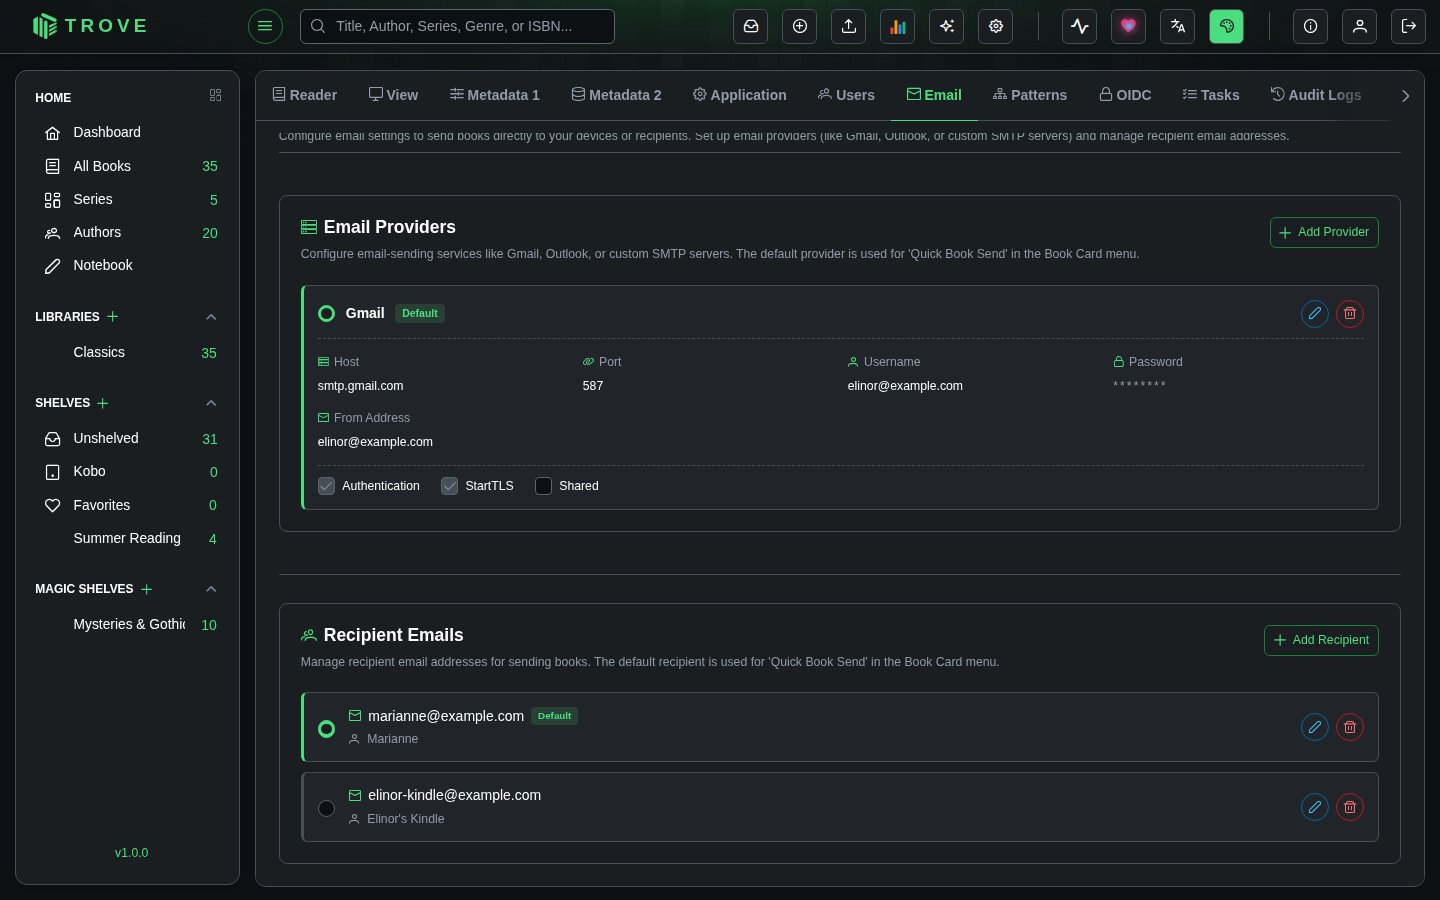
Task: Switch to the Metadata 1 tab
Action: tap(494, 95)
